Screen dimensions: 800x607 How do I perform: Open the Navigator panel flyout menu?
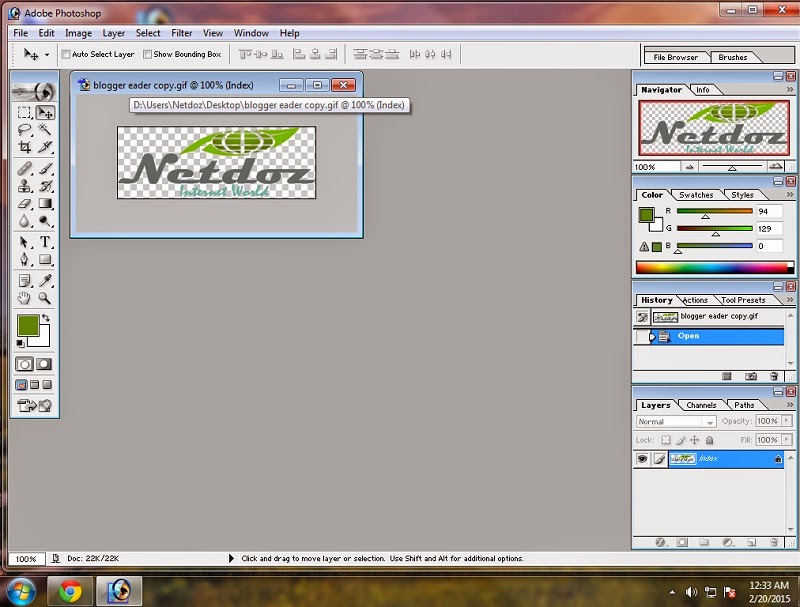(x=790, y=90)
